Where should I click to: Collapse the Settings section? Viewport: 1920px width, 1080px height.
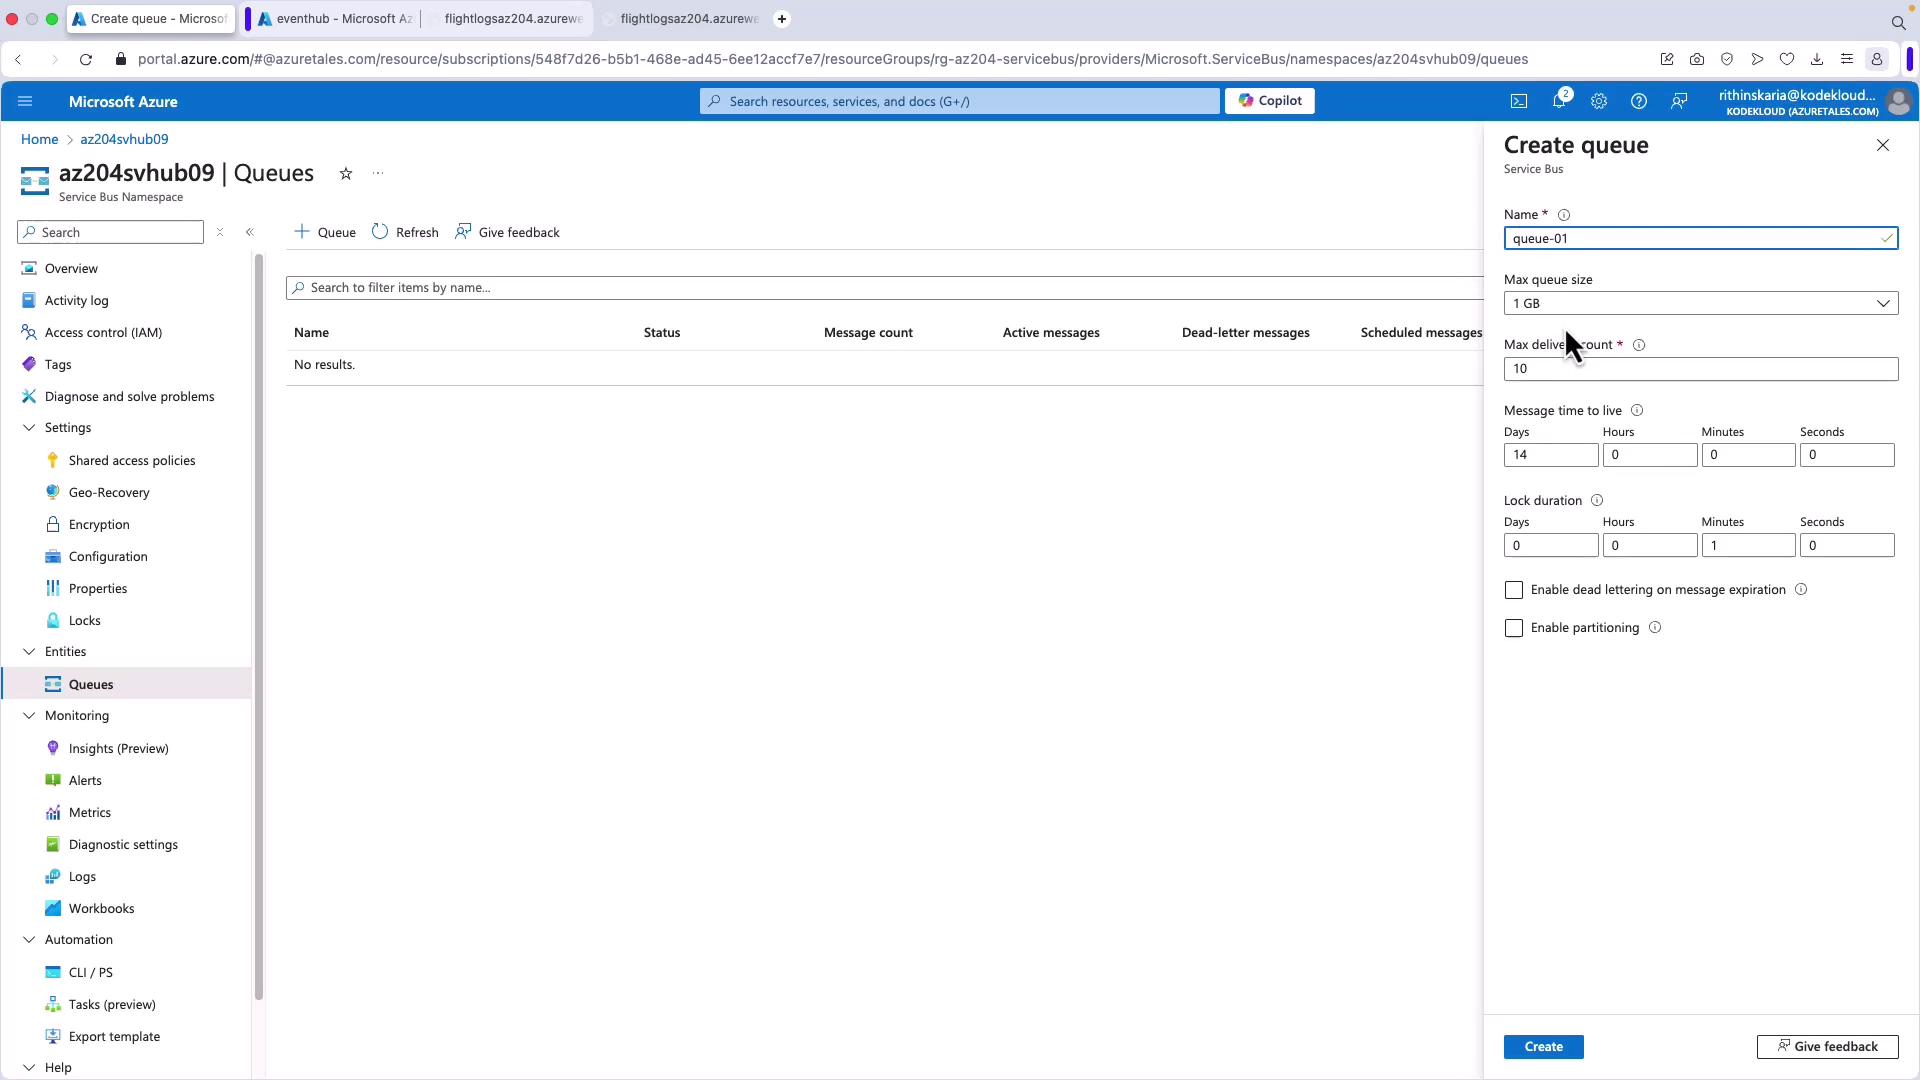[x=29, y=428]
